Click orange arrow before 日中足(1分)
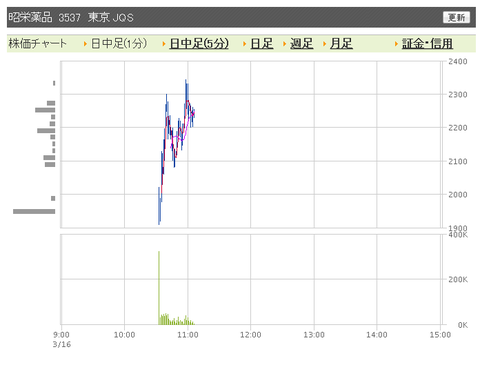 tap(85, 44)
